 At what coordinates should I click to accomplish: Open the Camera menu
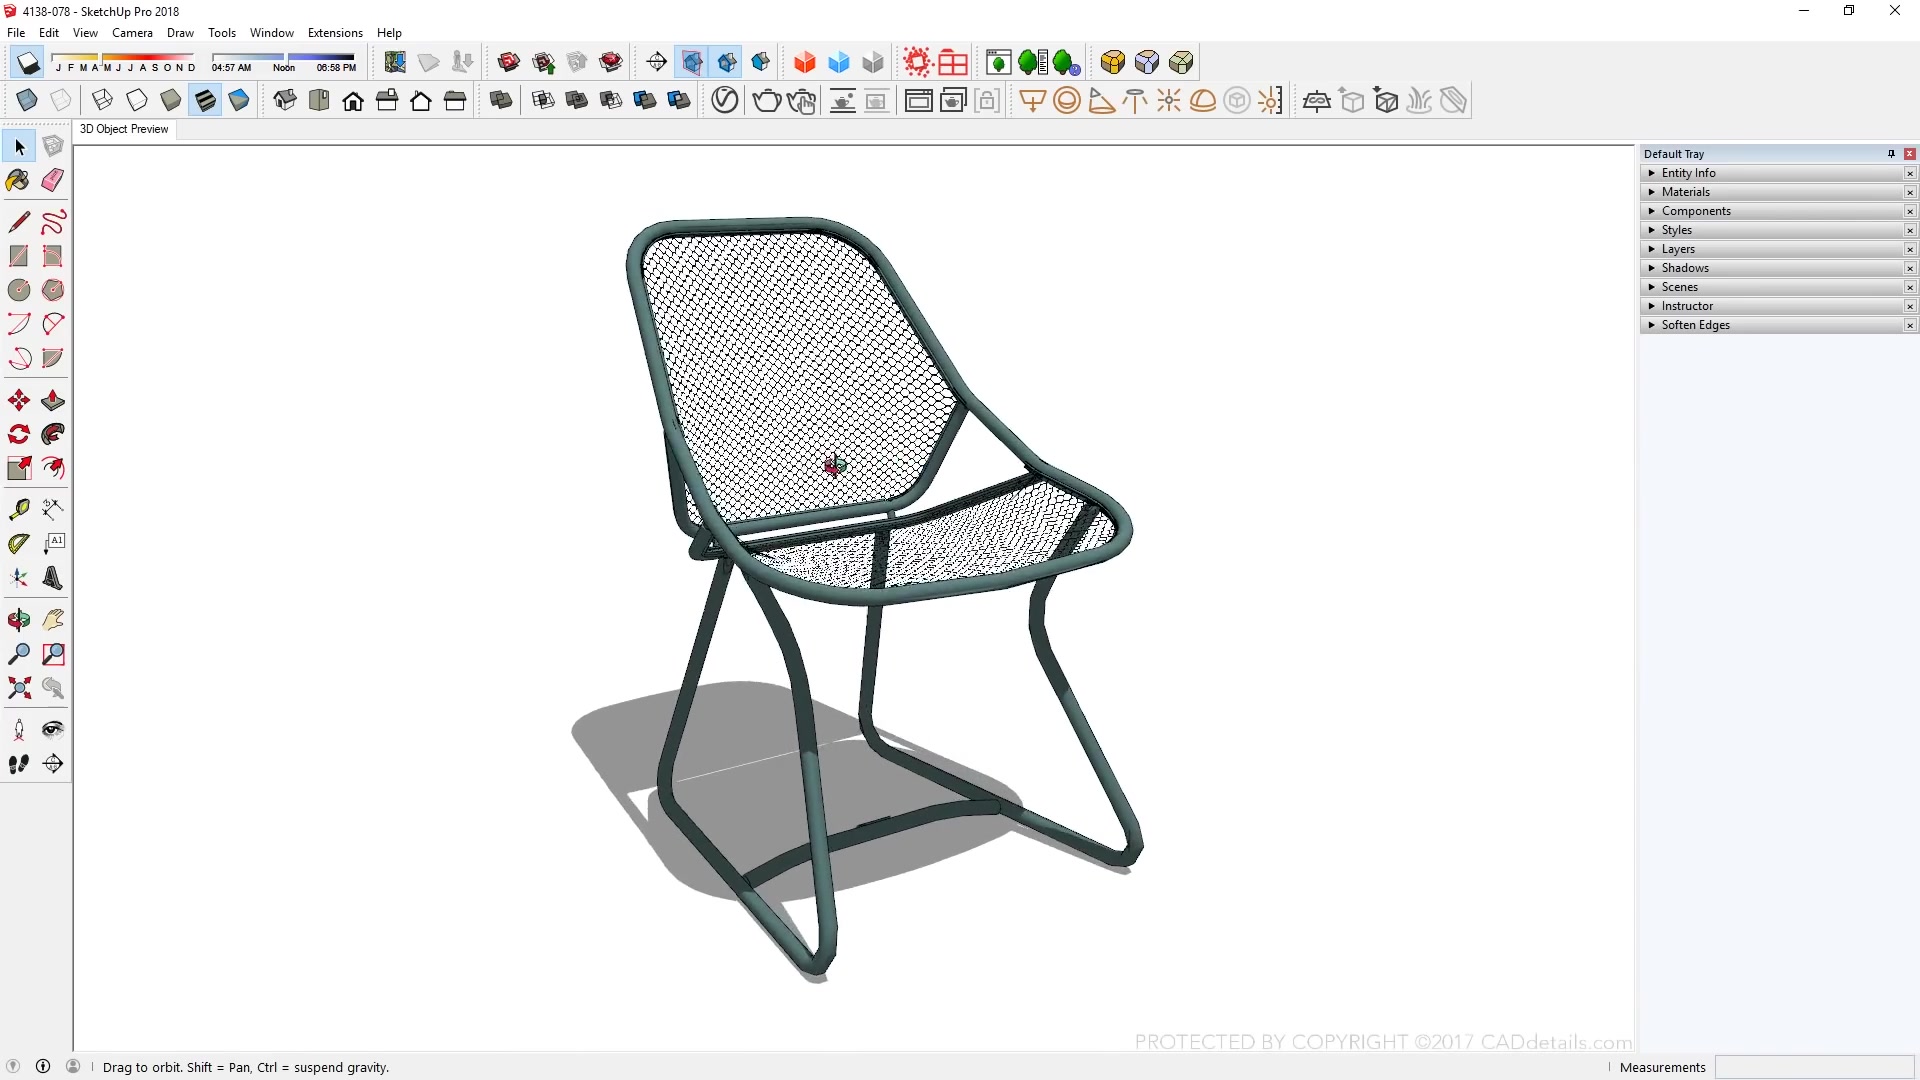(132, 33)
